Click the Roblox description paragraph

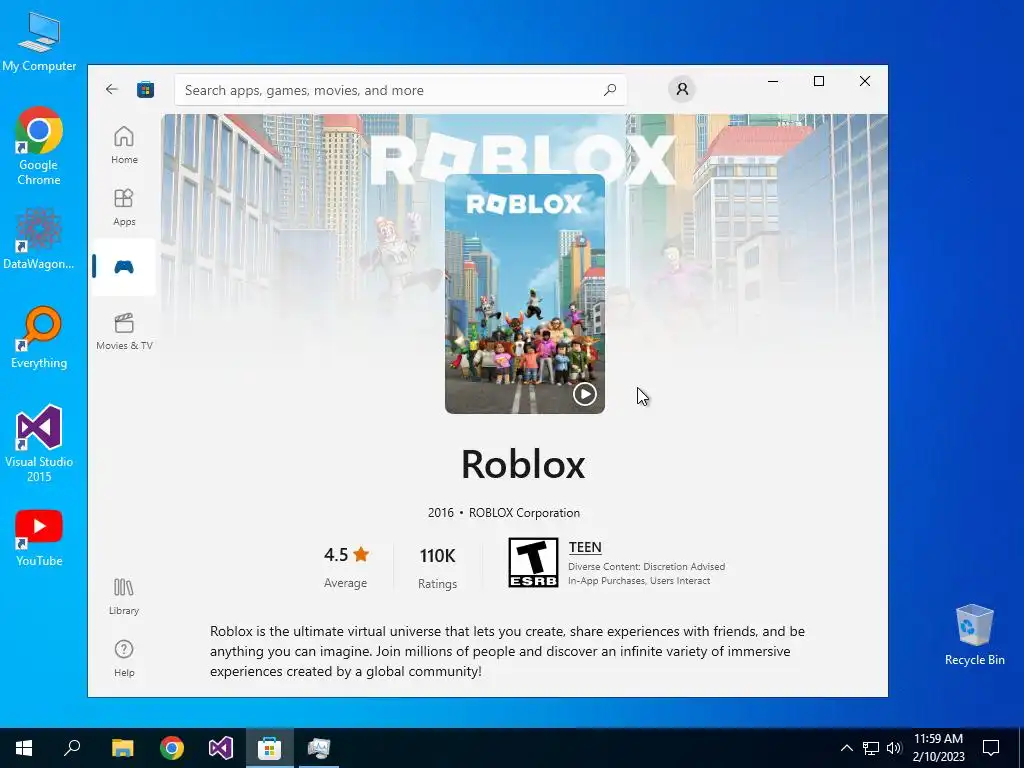tap(507, 651)
